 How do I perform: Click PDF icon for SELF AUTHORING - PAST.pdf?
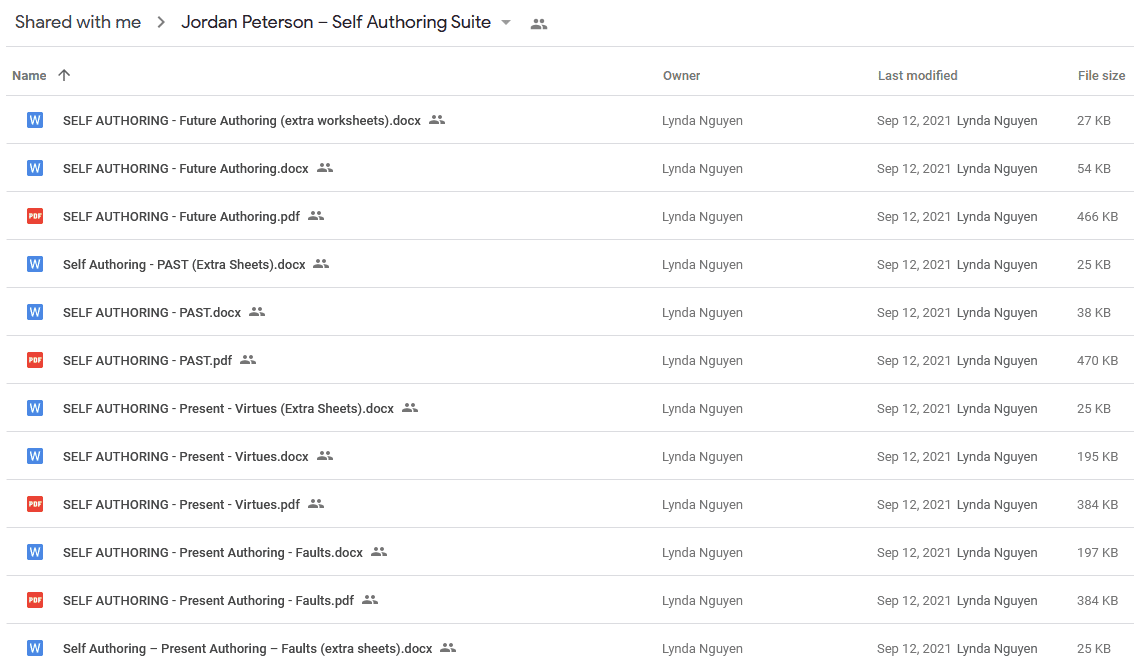[35, 360]
